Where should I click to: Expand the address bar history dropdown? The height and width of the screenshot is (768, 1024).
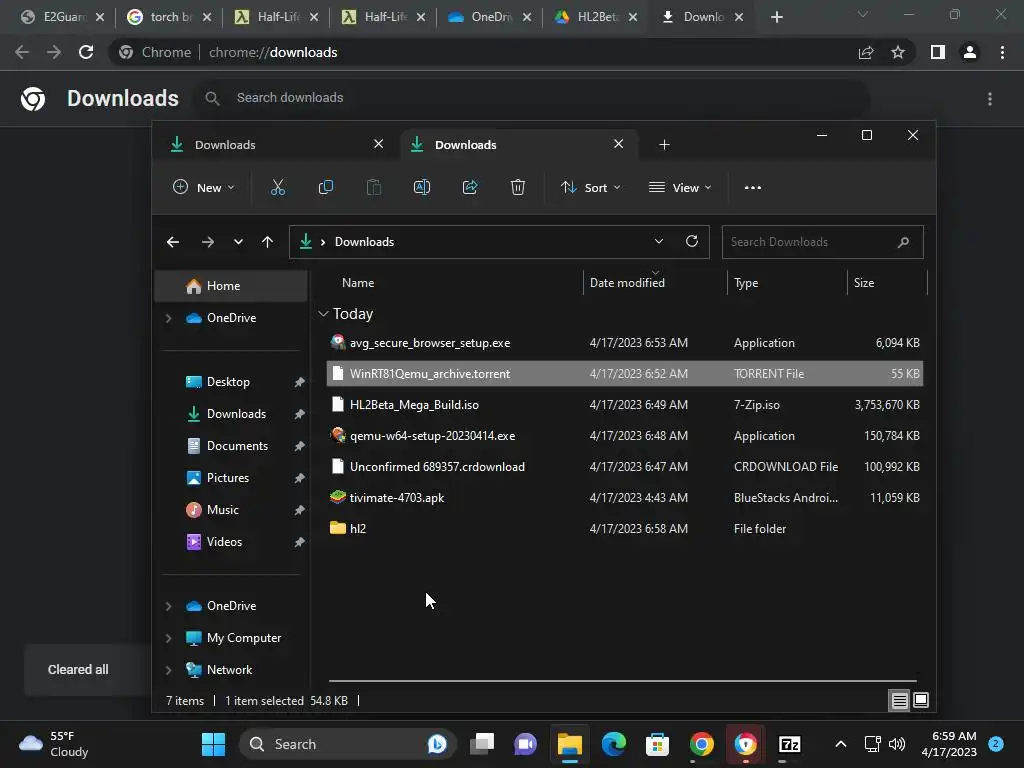click(659, 241)
